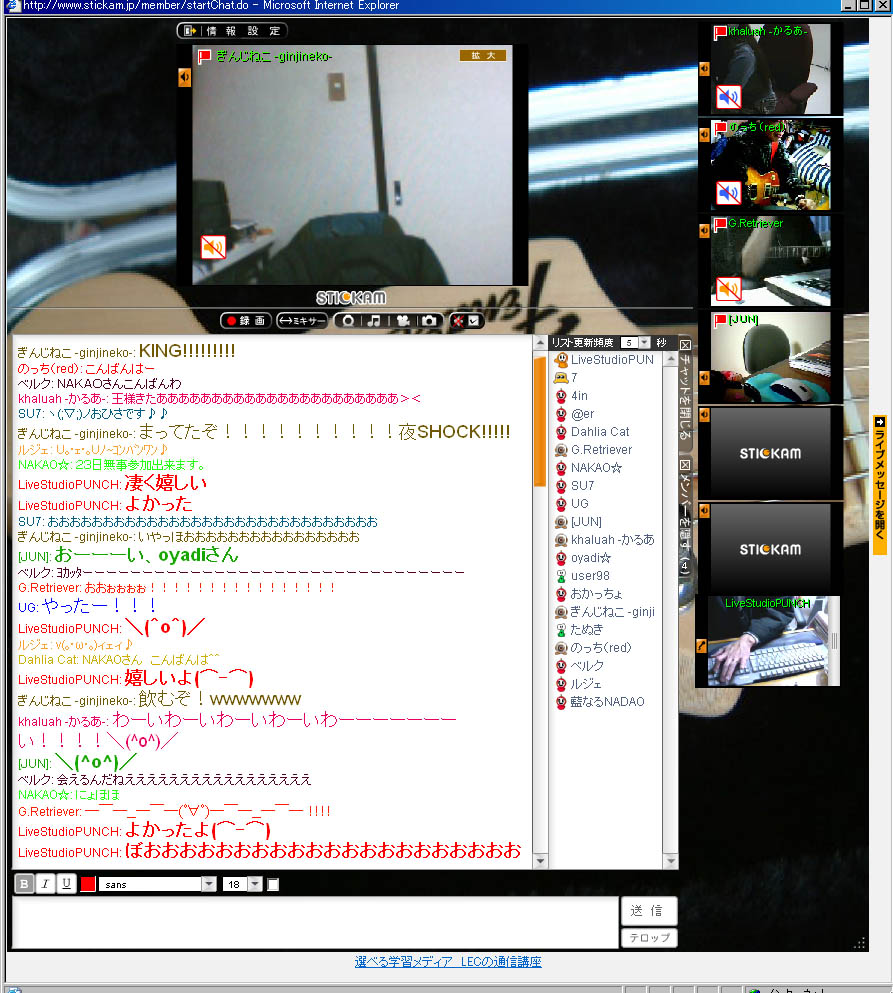The height and width of the screenshot is (993, 893).
Task: Click the webcam icon in media toolbar
Action: pyautogui.click(x=348, y=321)
